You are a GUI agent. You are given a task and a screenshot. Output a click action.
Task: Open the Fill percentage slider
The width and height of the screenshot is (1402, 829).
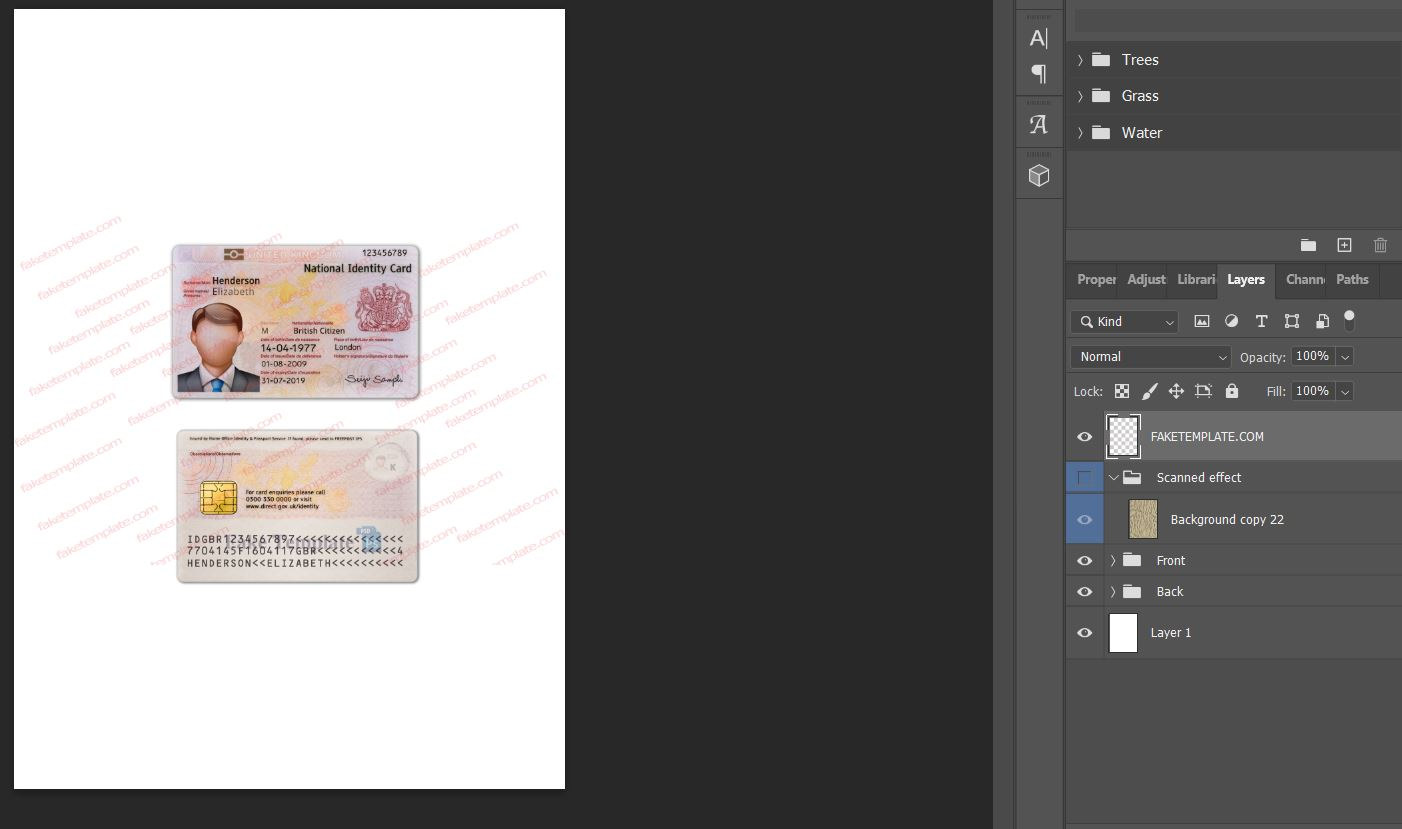pos(1344,391)
